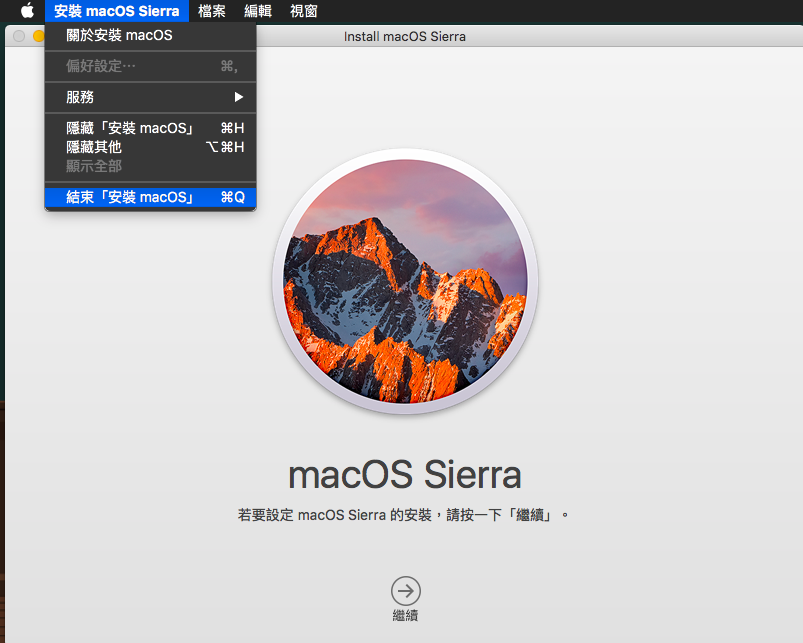Image resolution: width=803 pixels, height=643 pixels.
Task: Click the 若要設定 macOS Sierra 的安裝 instruction text
Action: coord(404,515)
